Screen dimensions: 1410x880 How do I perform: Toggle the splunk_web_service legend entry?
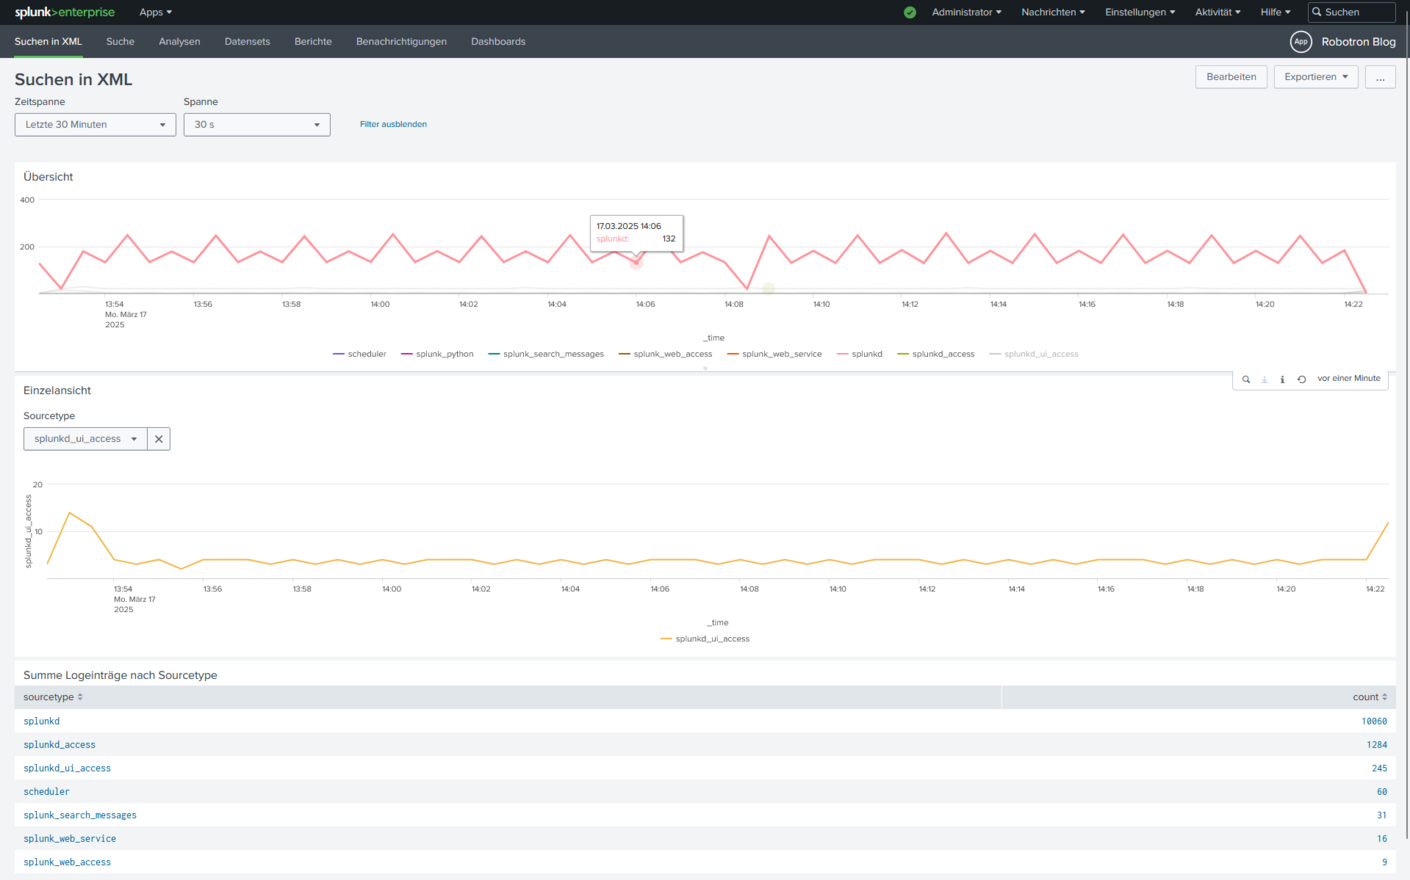pyautogui.click(x=774, y=354)
